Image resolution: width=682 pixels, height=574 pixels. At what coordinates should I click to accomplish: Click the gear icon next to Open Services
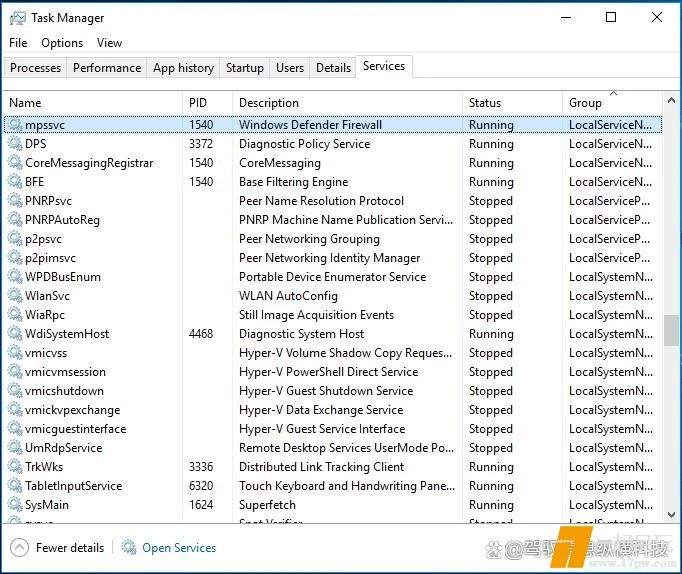click(129, 547)
